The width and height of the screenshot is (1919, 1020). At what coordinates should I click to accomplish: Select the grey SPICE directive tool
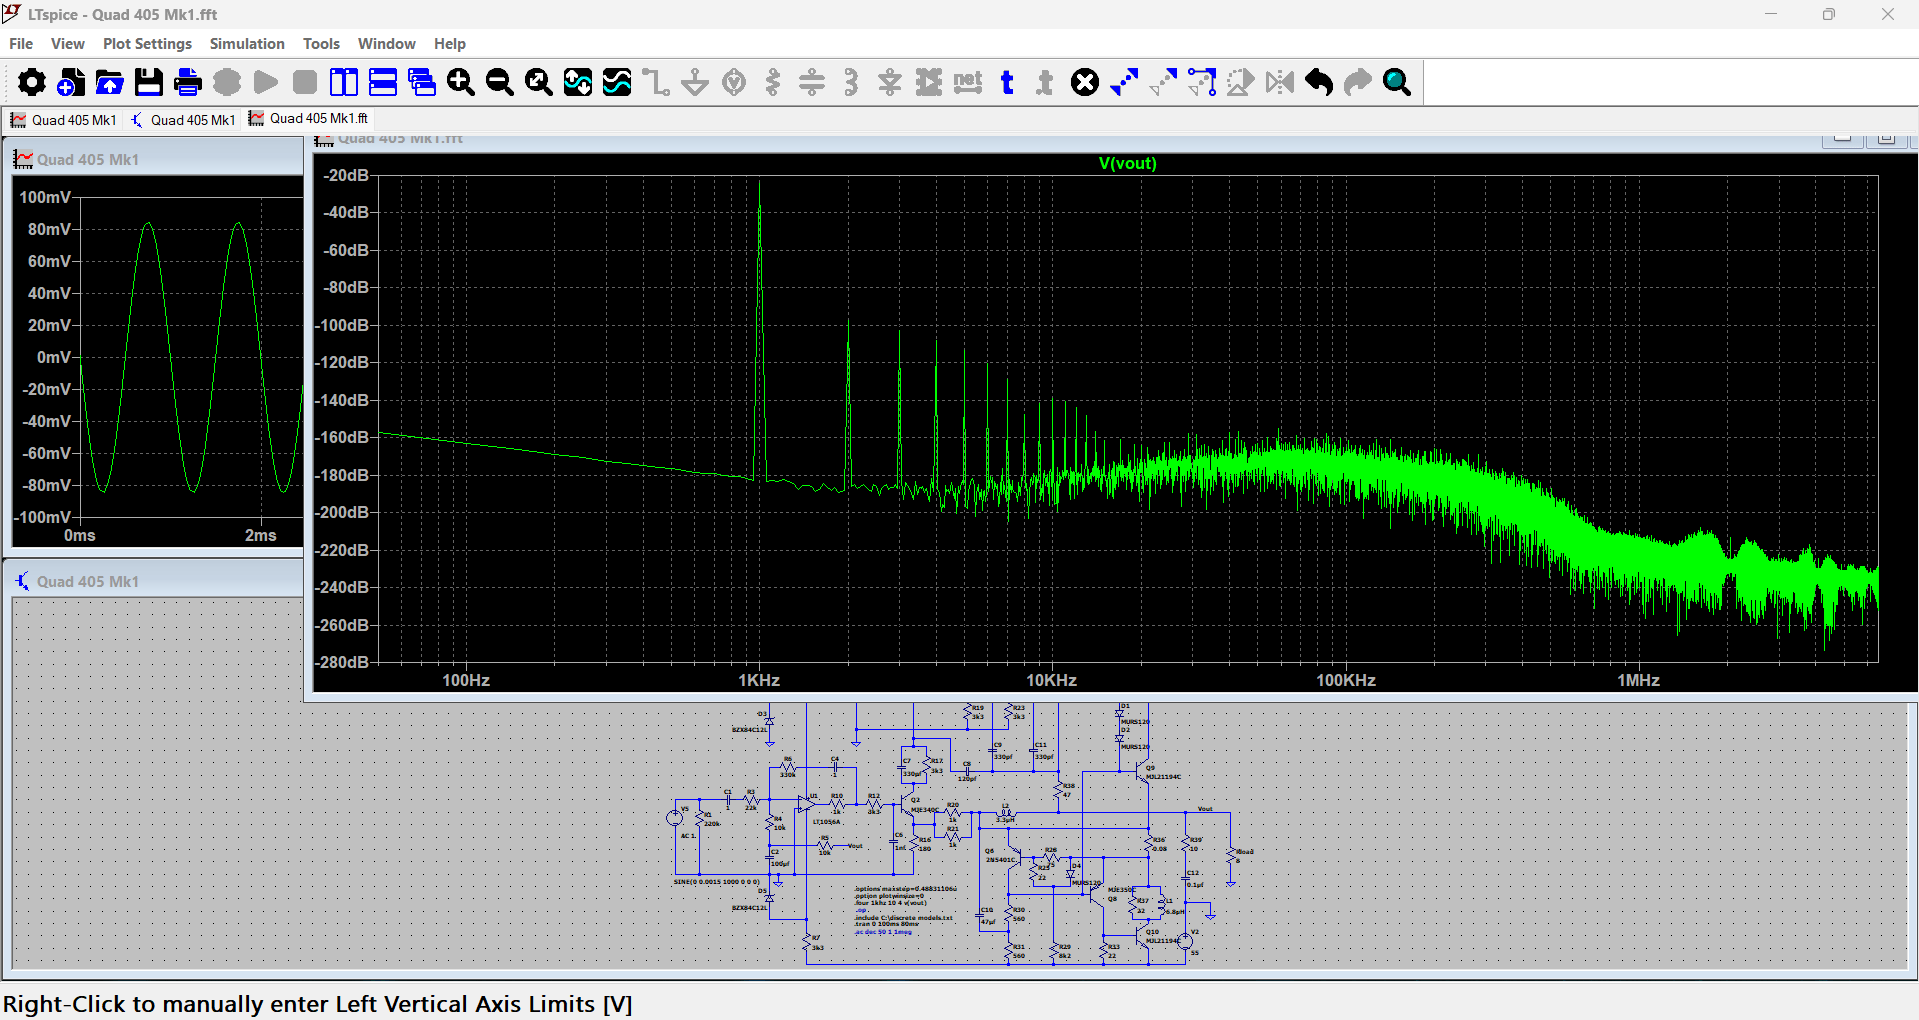tap(1046, 82)
